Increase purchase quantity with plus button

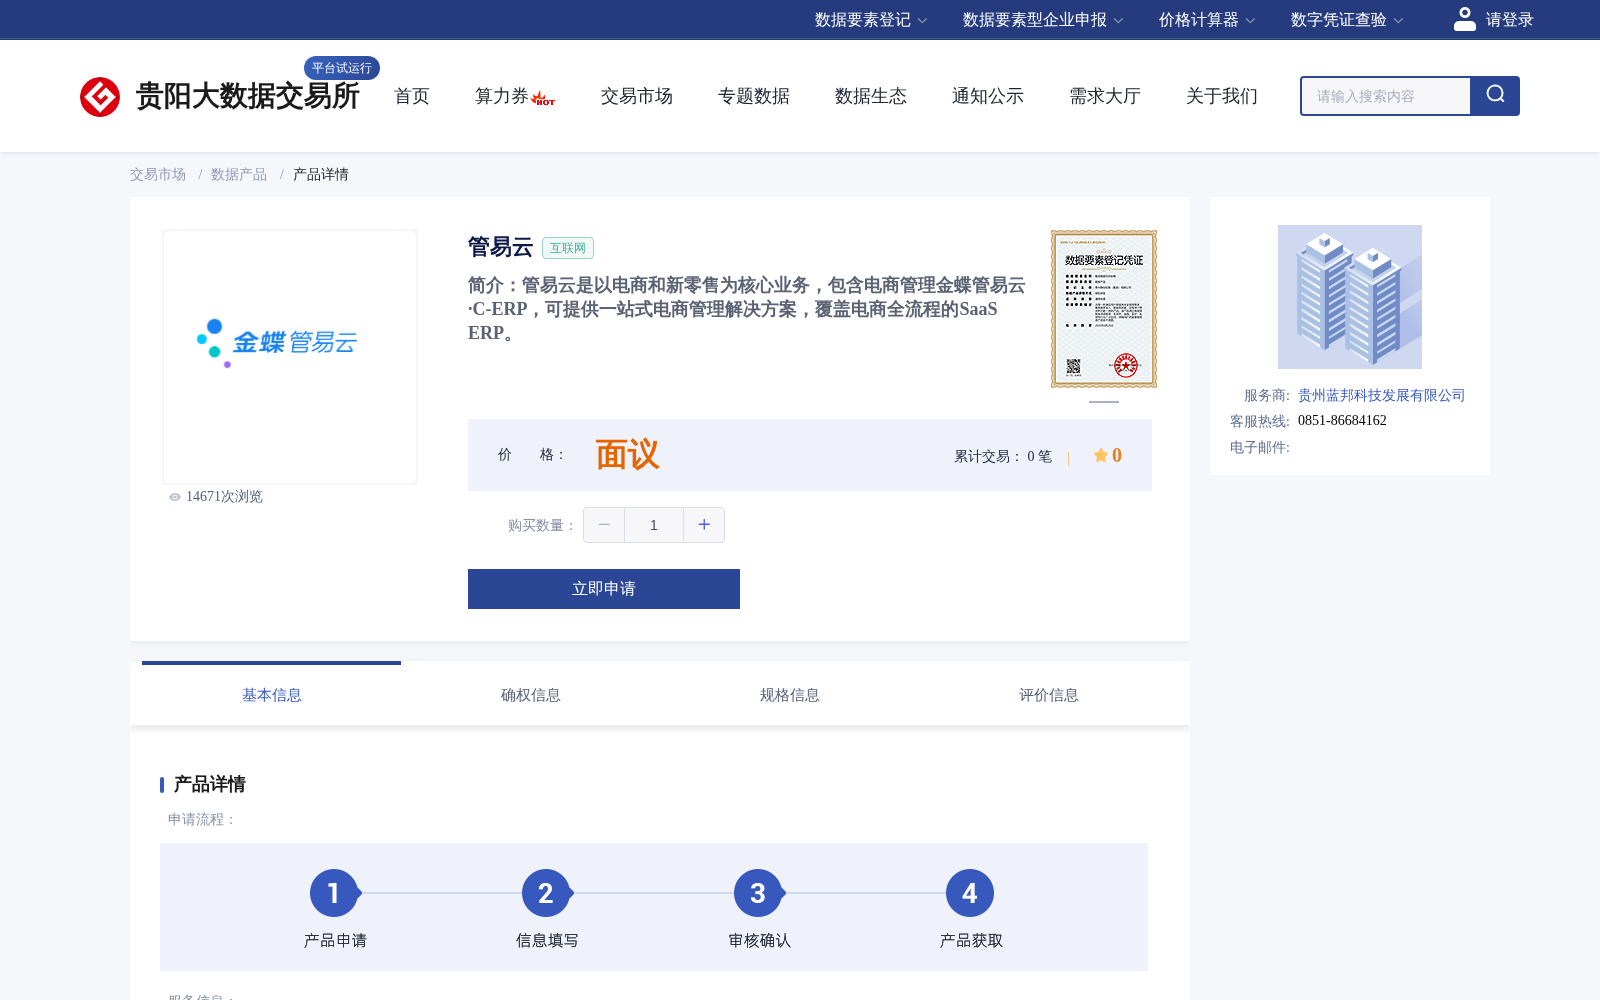click(x=704, y=525)
